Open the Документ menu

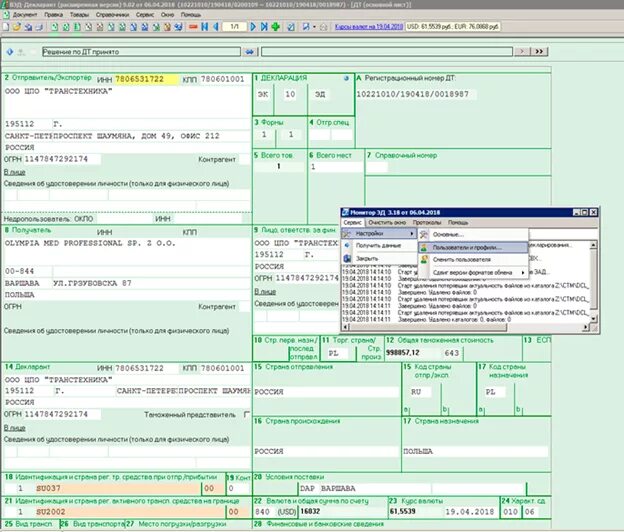(x=25, y=15)
